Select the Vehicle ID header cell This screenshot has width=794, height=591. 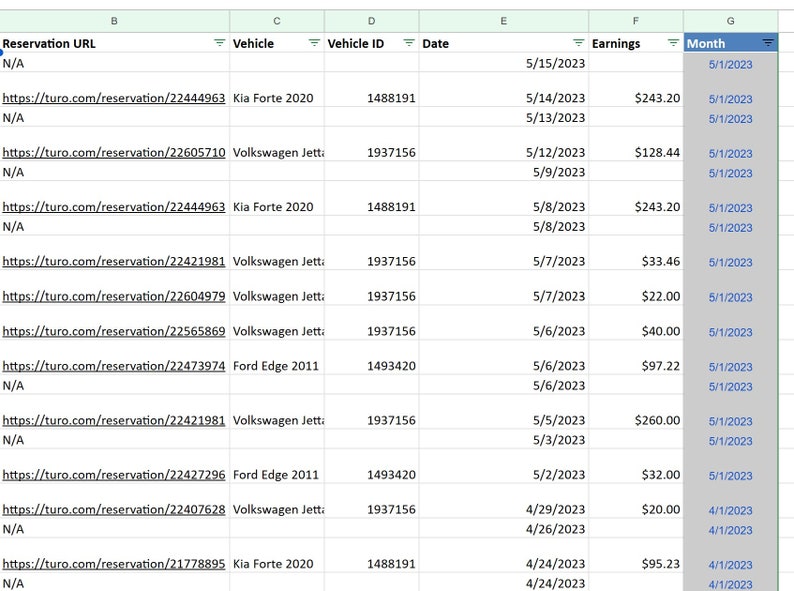[372, 43]
